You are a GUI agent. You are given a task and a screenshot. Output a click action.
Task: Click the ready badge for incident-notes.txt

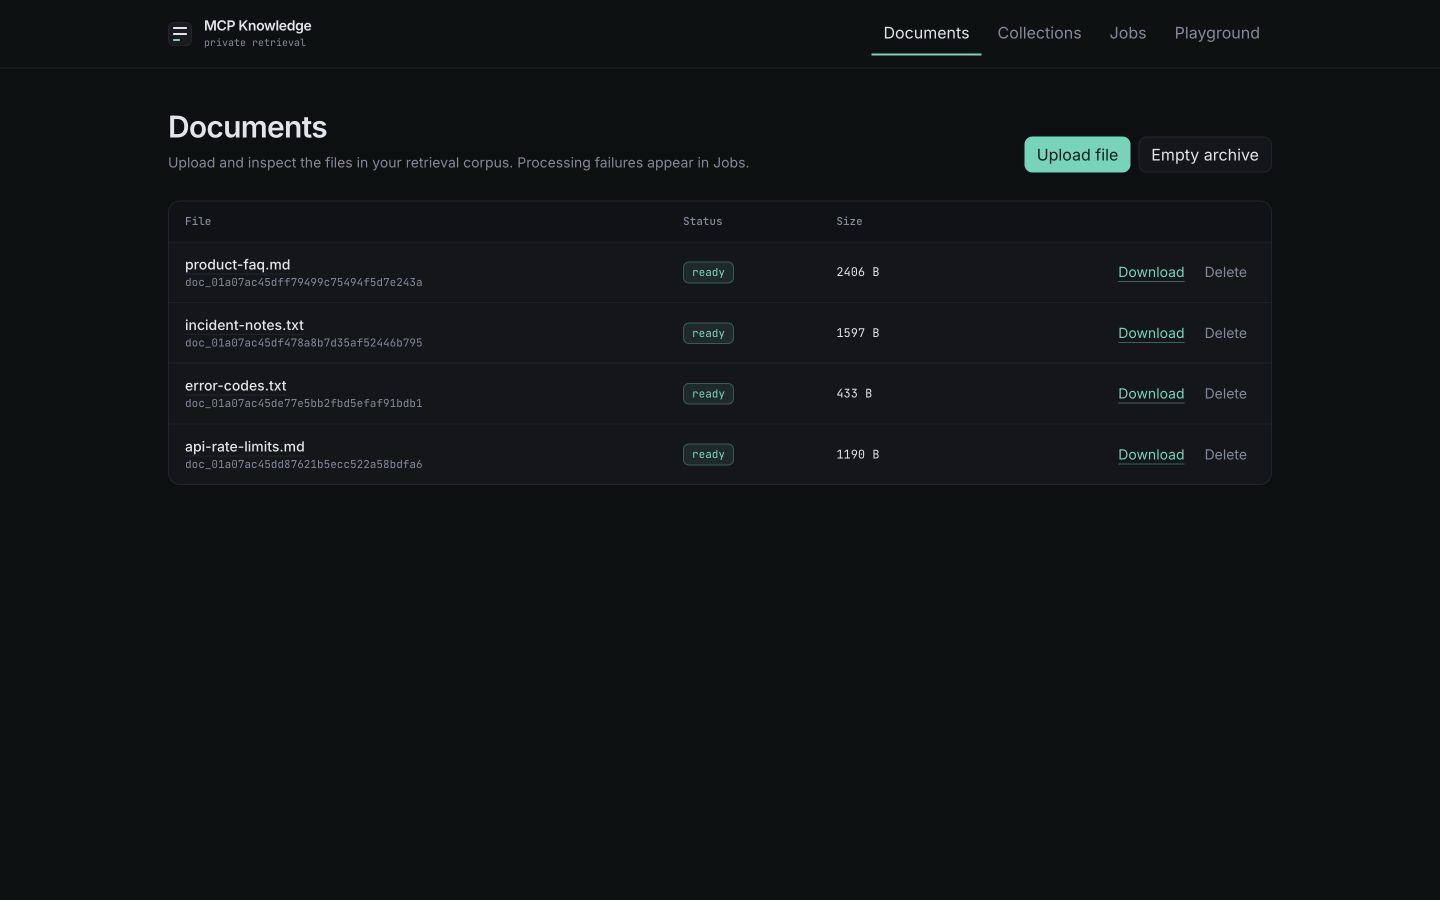(708, 333)
